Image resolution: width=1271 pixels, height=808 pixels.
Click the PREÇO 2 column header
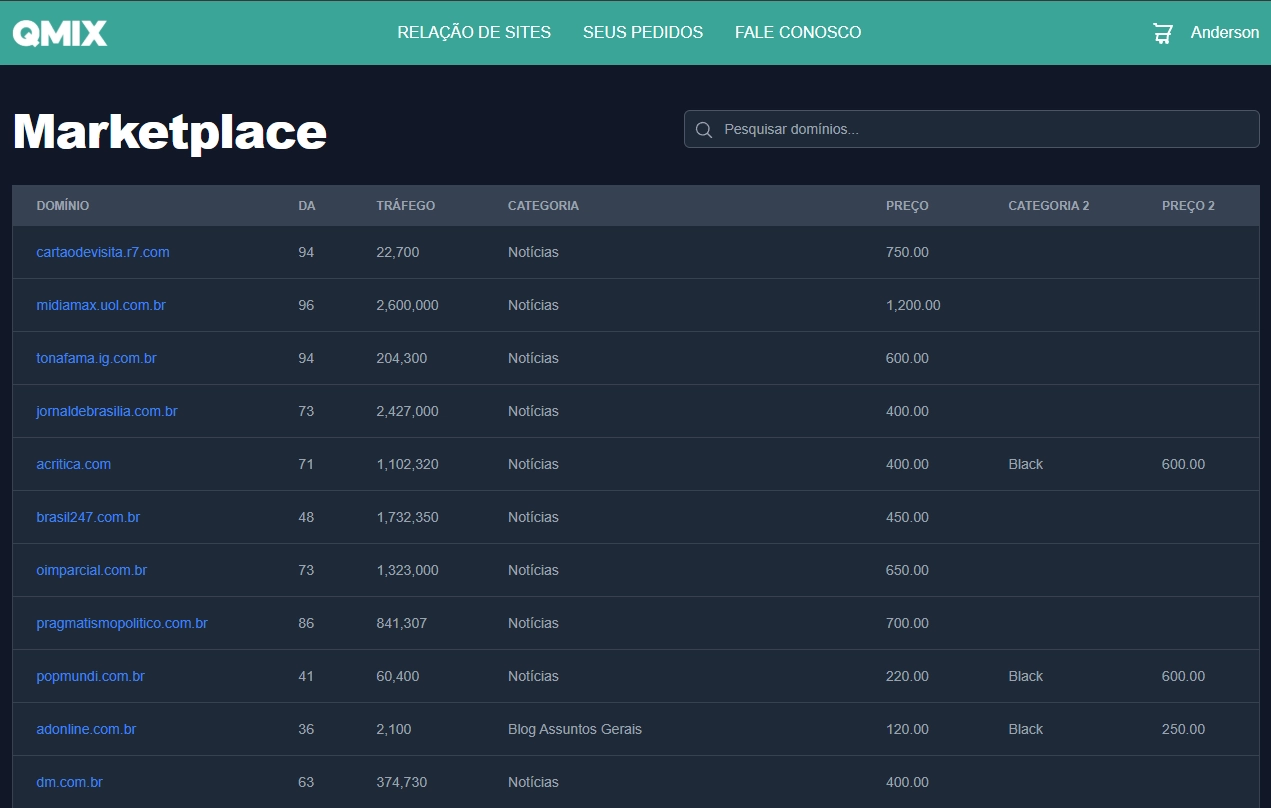(x=1188, y=206)
